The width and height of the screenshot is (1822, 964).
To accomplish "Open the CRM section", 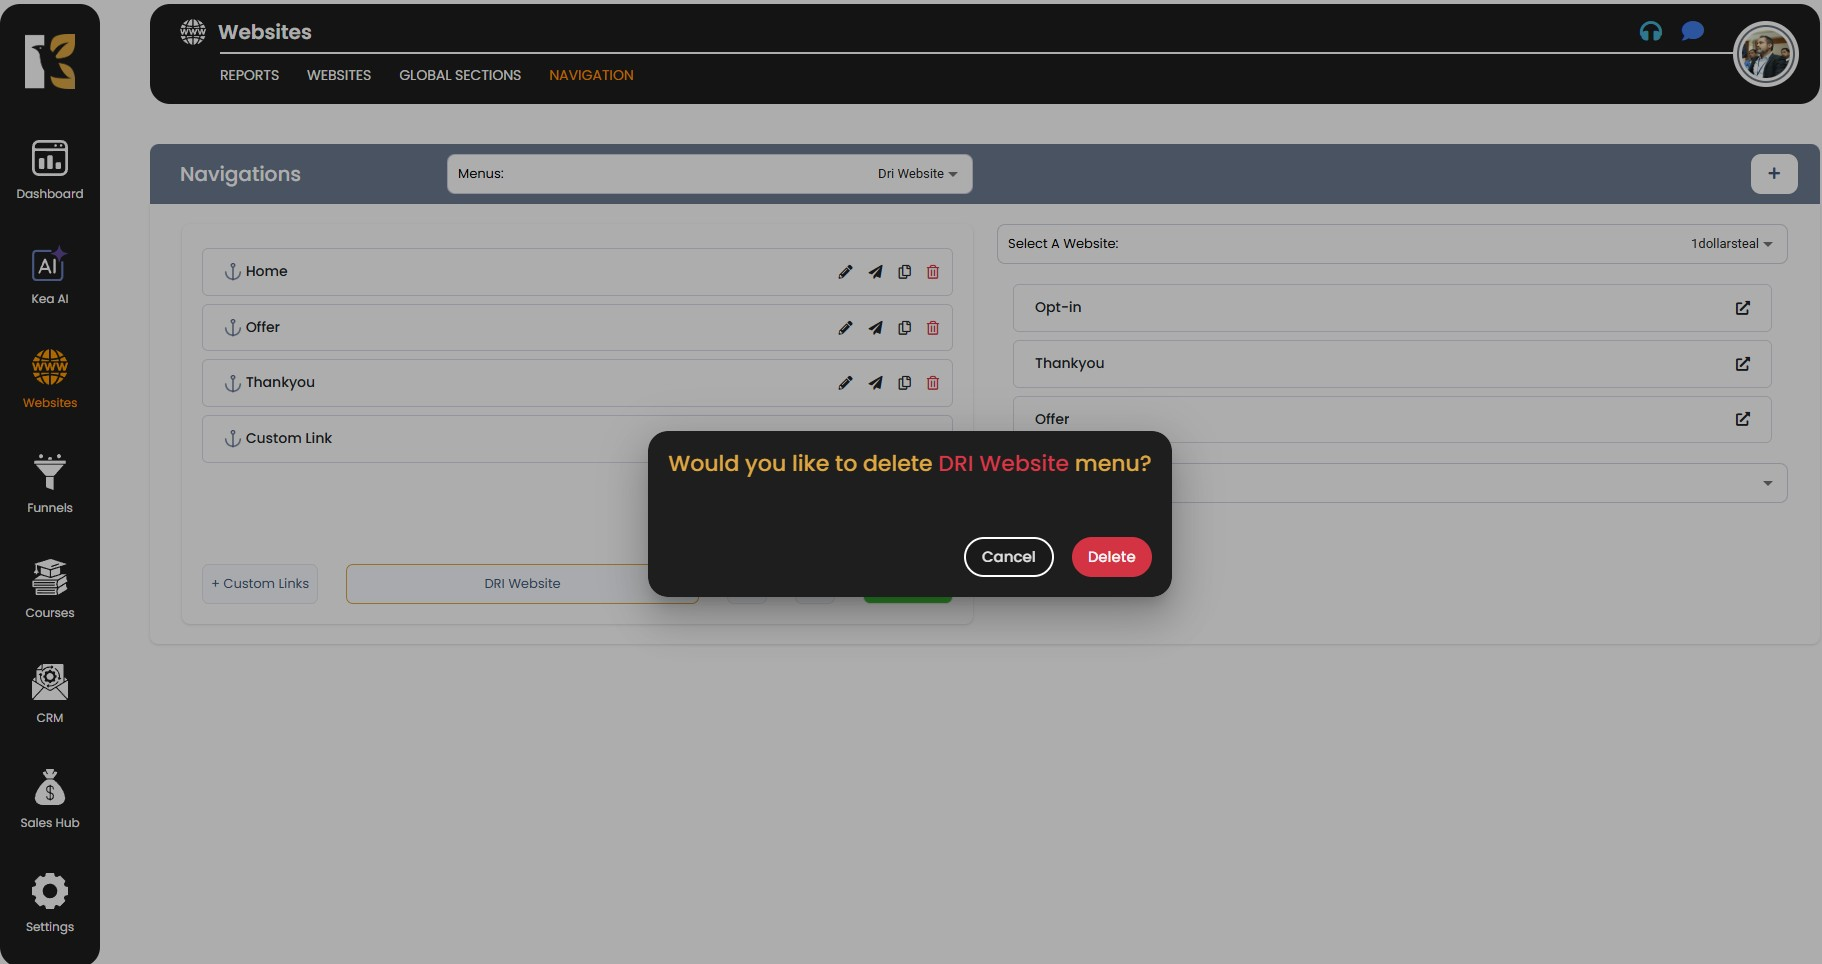I will pos(50,694).
